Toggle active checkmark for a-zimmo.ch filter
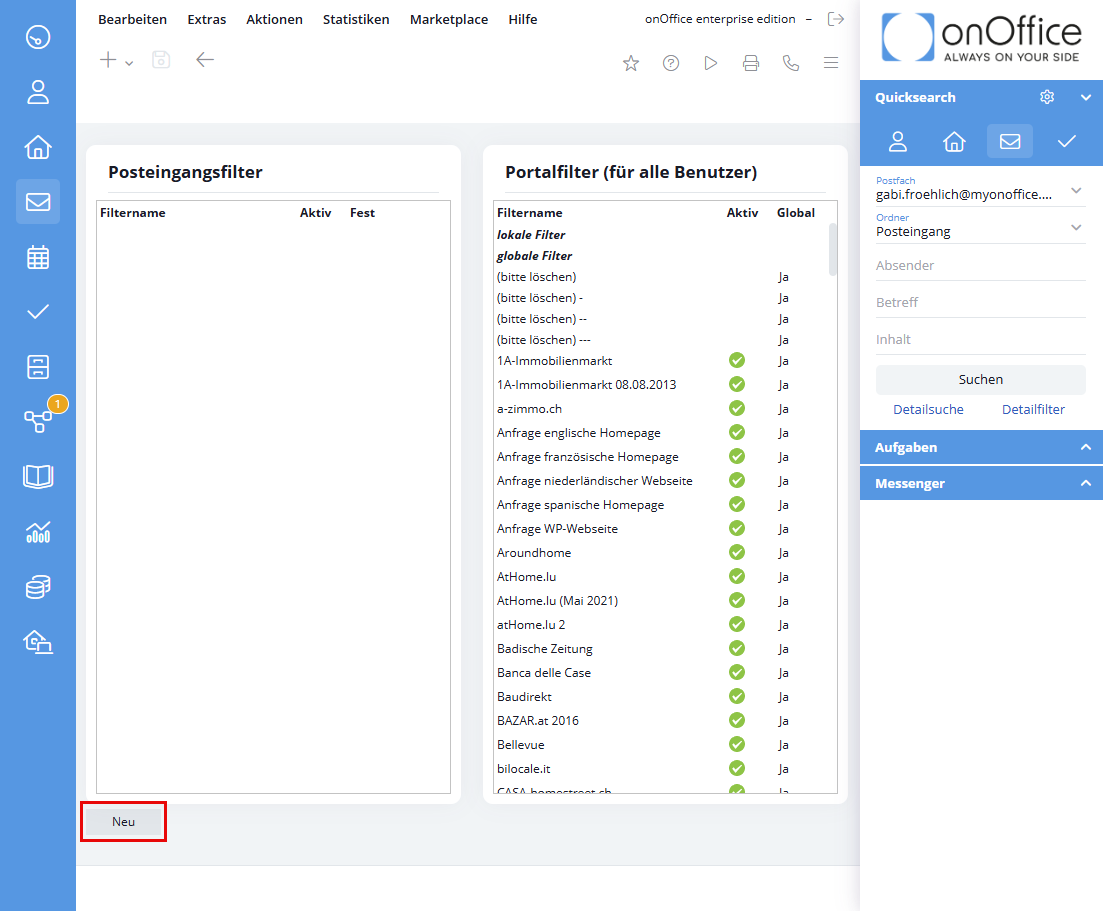Image resolution: width=1103 pixels, height=911 pixels. click(x=737, y=408)
